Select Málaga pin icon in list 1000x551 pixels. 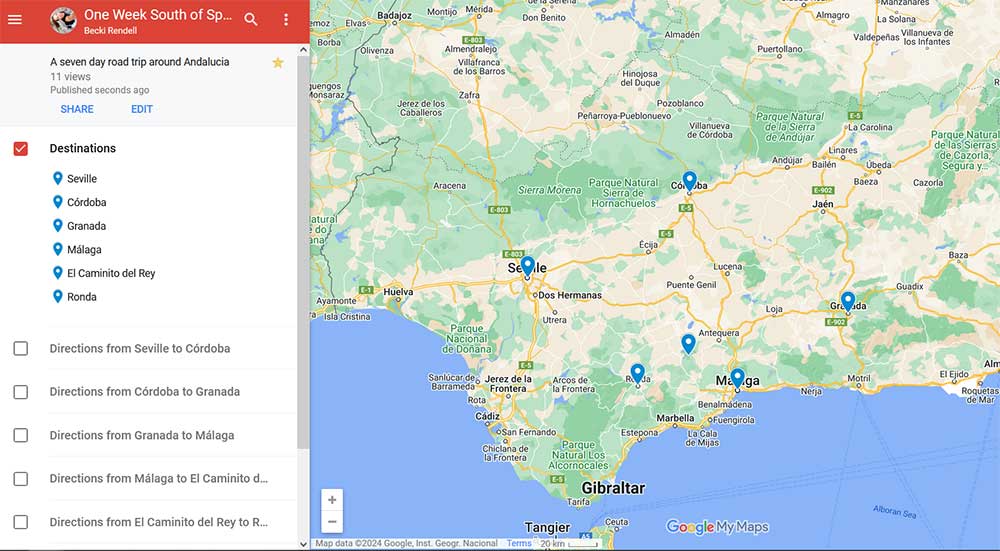(x=57, y=249)
